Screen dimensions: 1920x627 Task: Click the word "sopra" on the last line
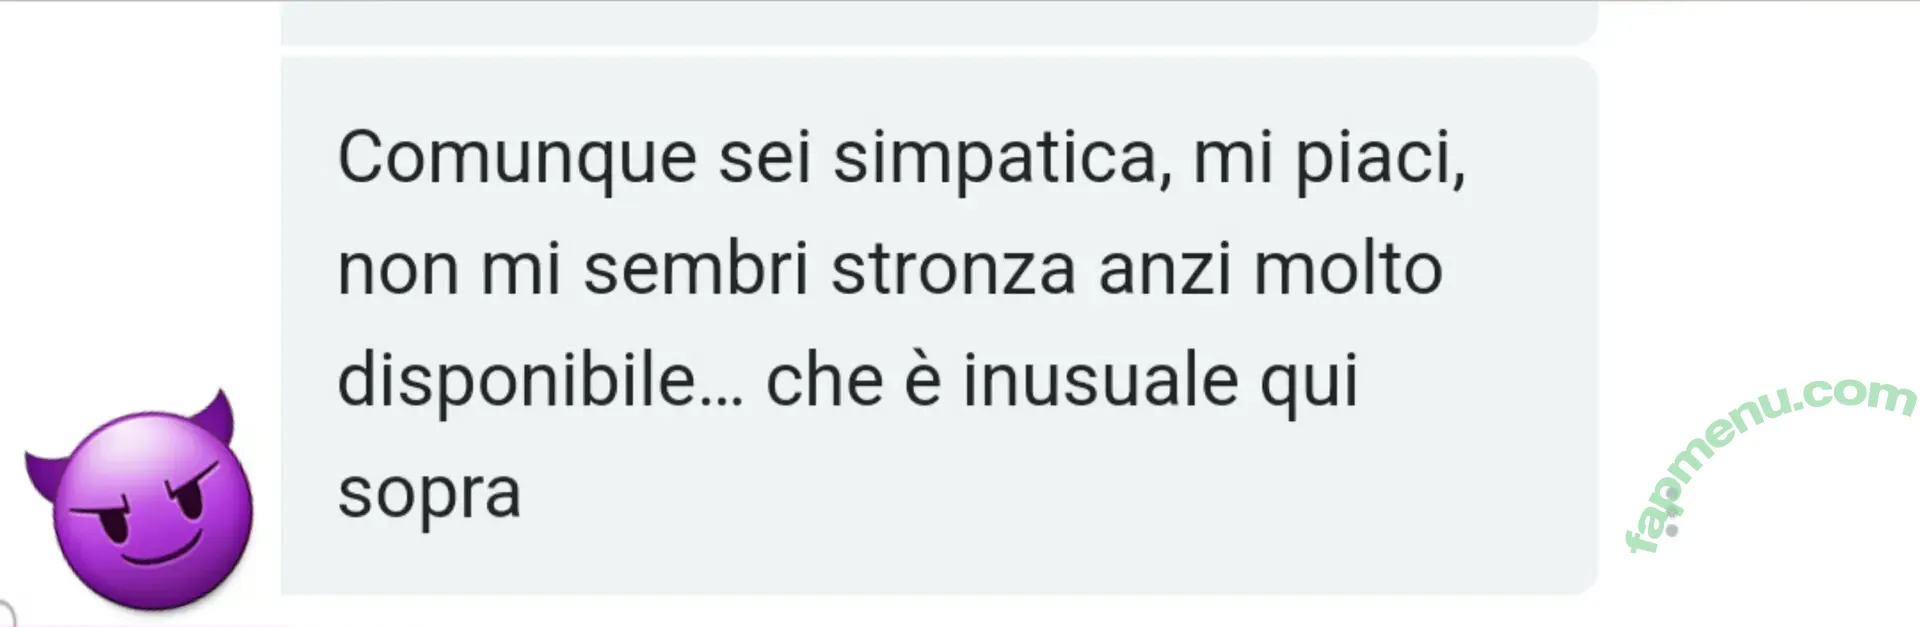click(x=430, y=495)
